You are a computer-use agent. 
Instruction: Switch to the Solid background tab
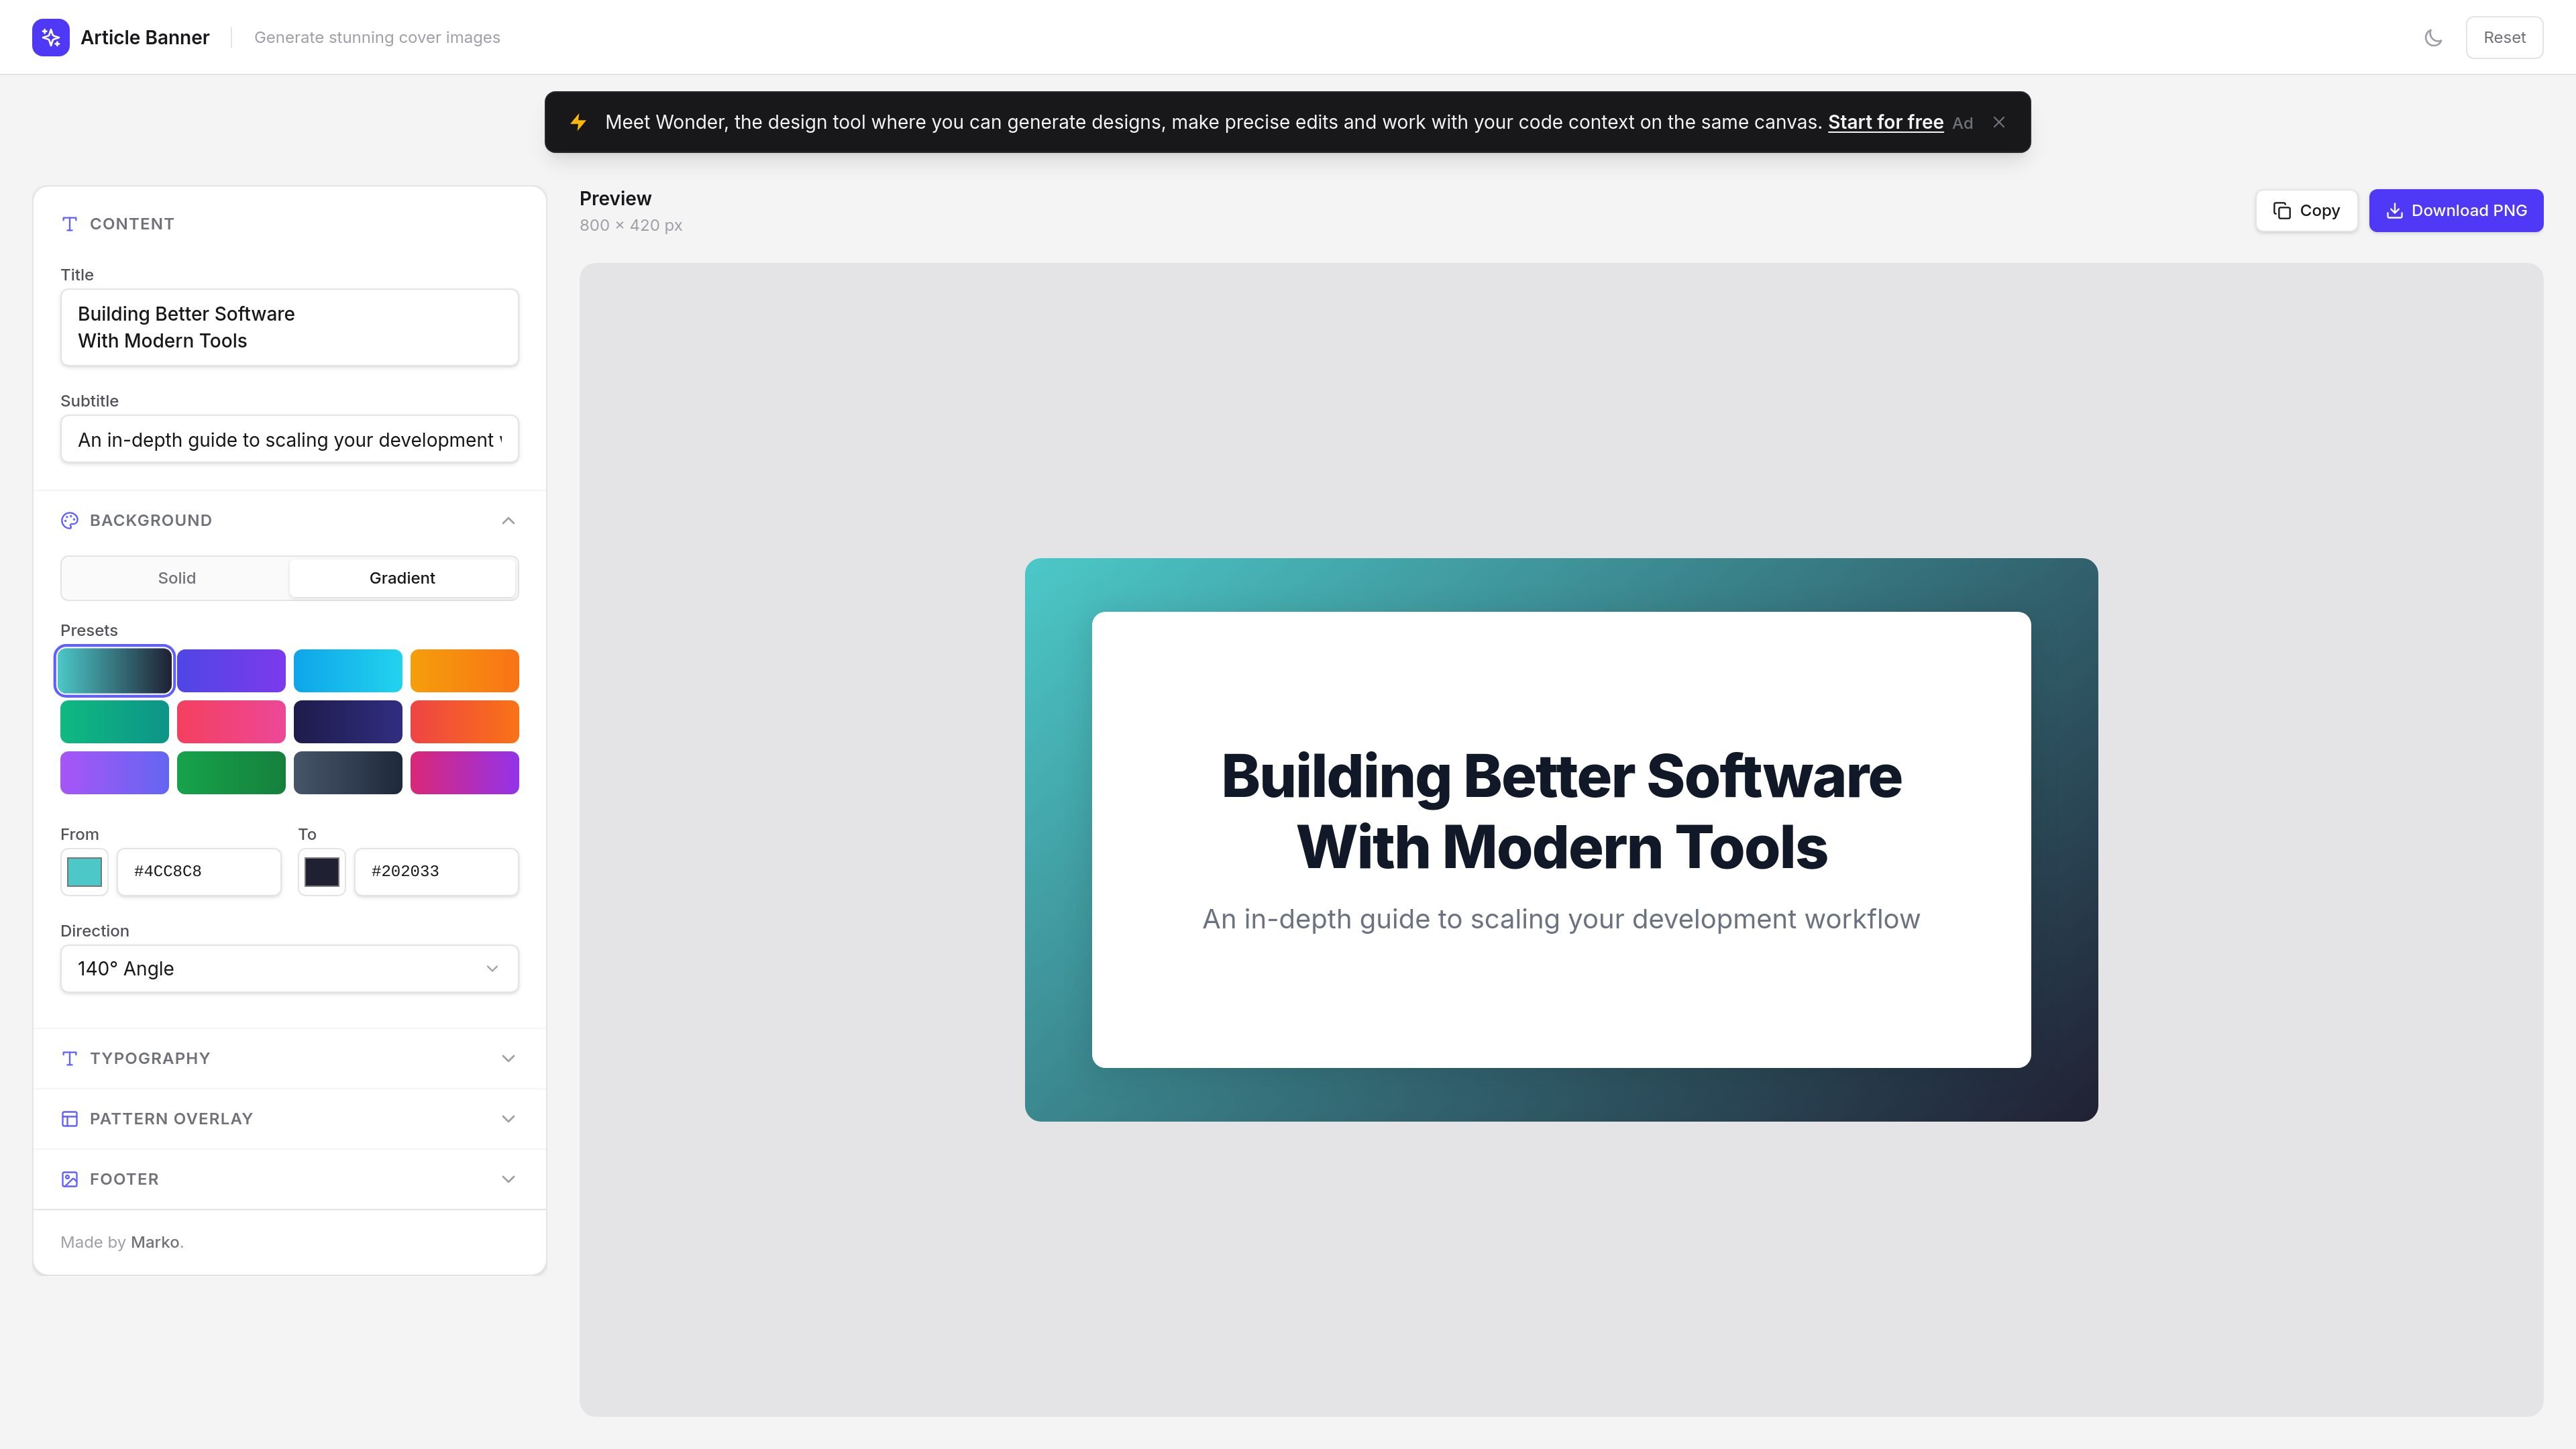coord(177,578)
